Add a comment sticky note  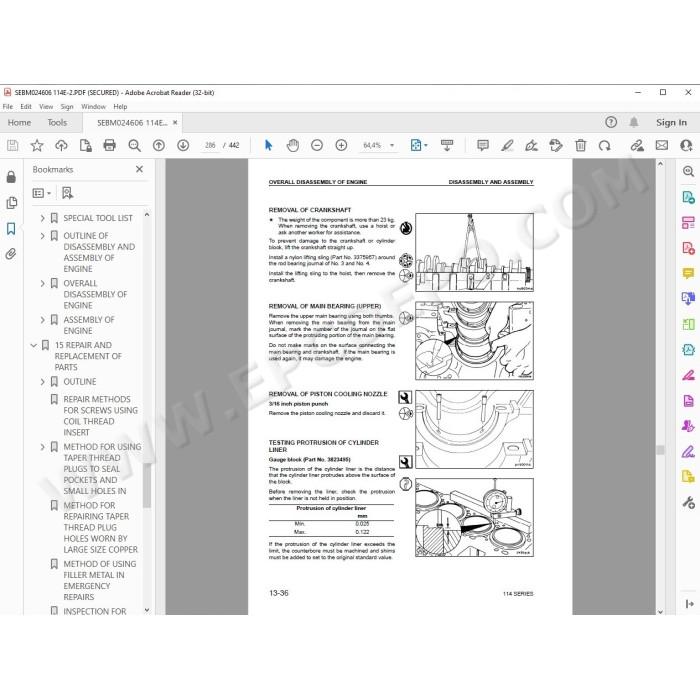coord(483,145)
